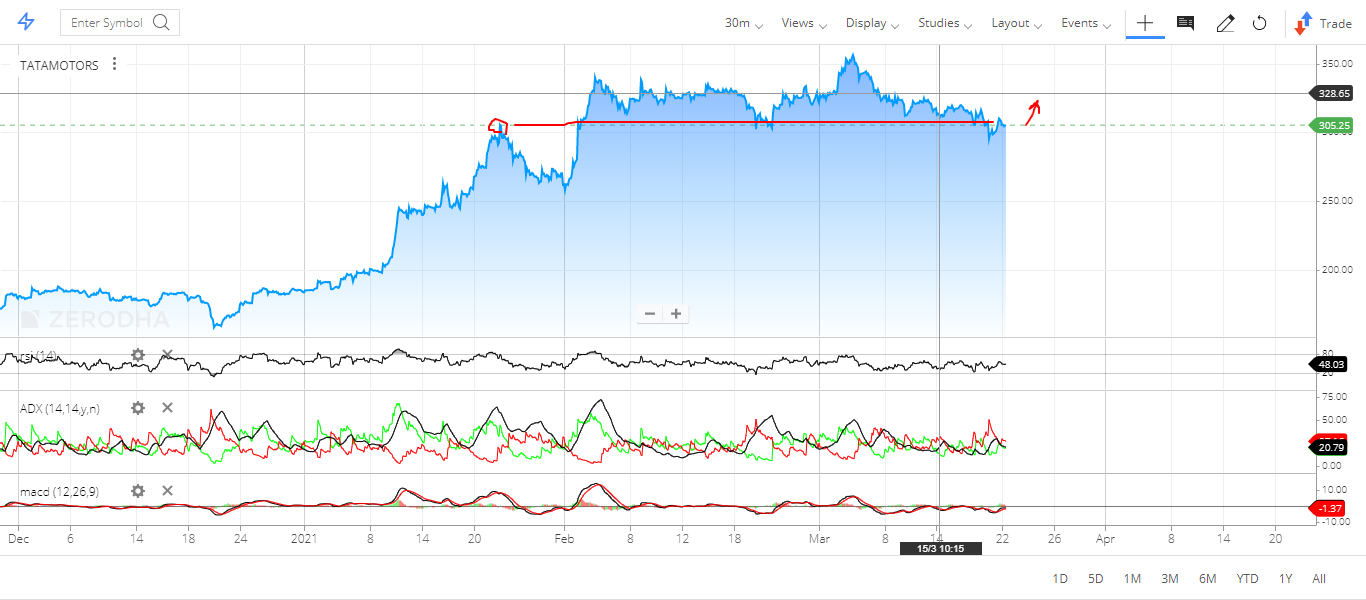Click the ADX 20.79 value label

click(1330, 448)
